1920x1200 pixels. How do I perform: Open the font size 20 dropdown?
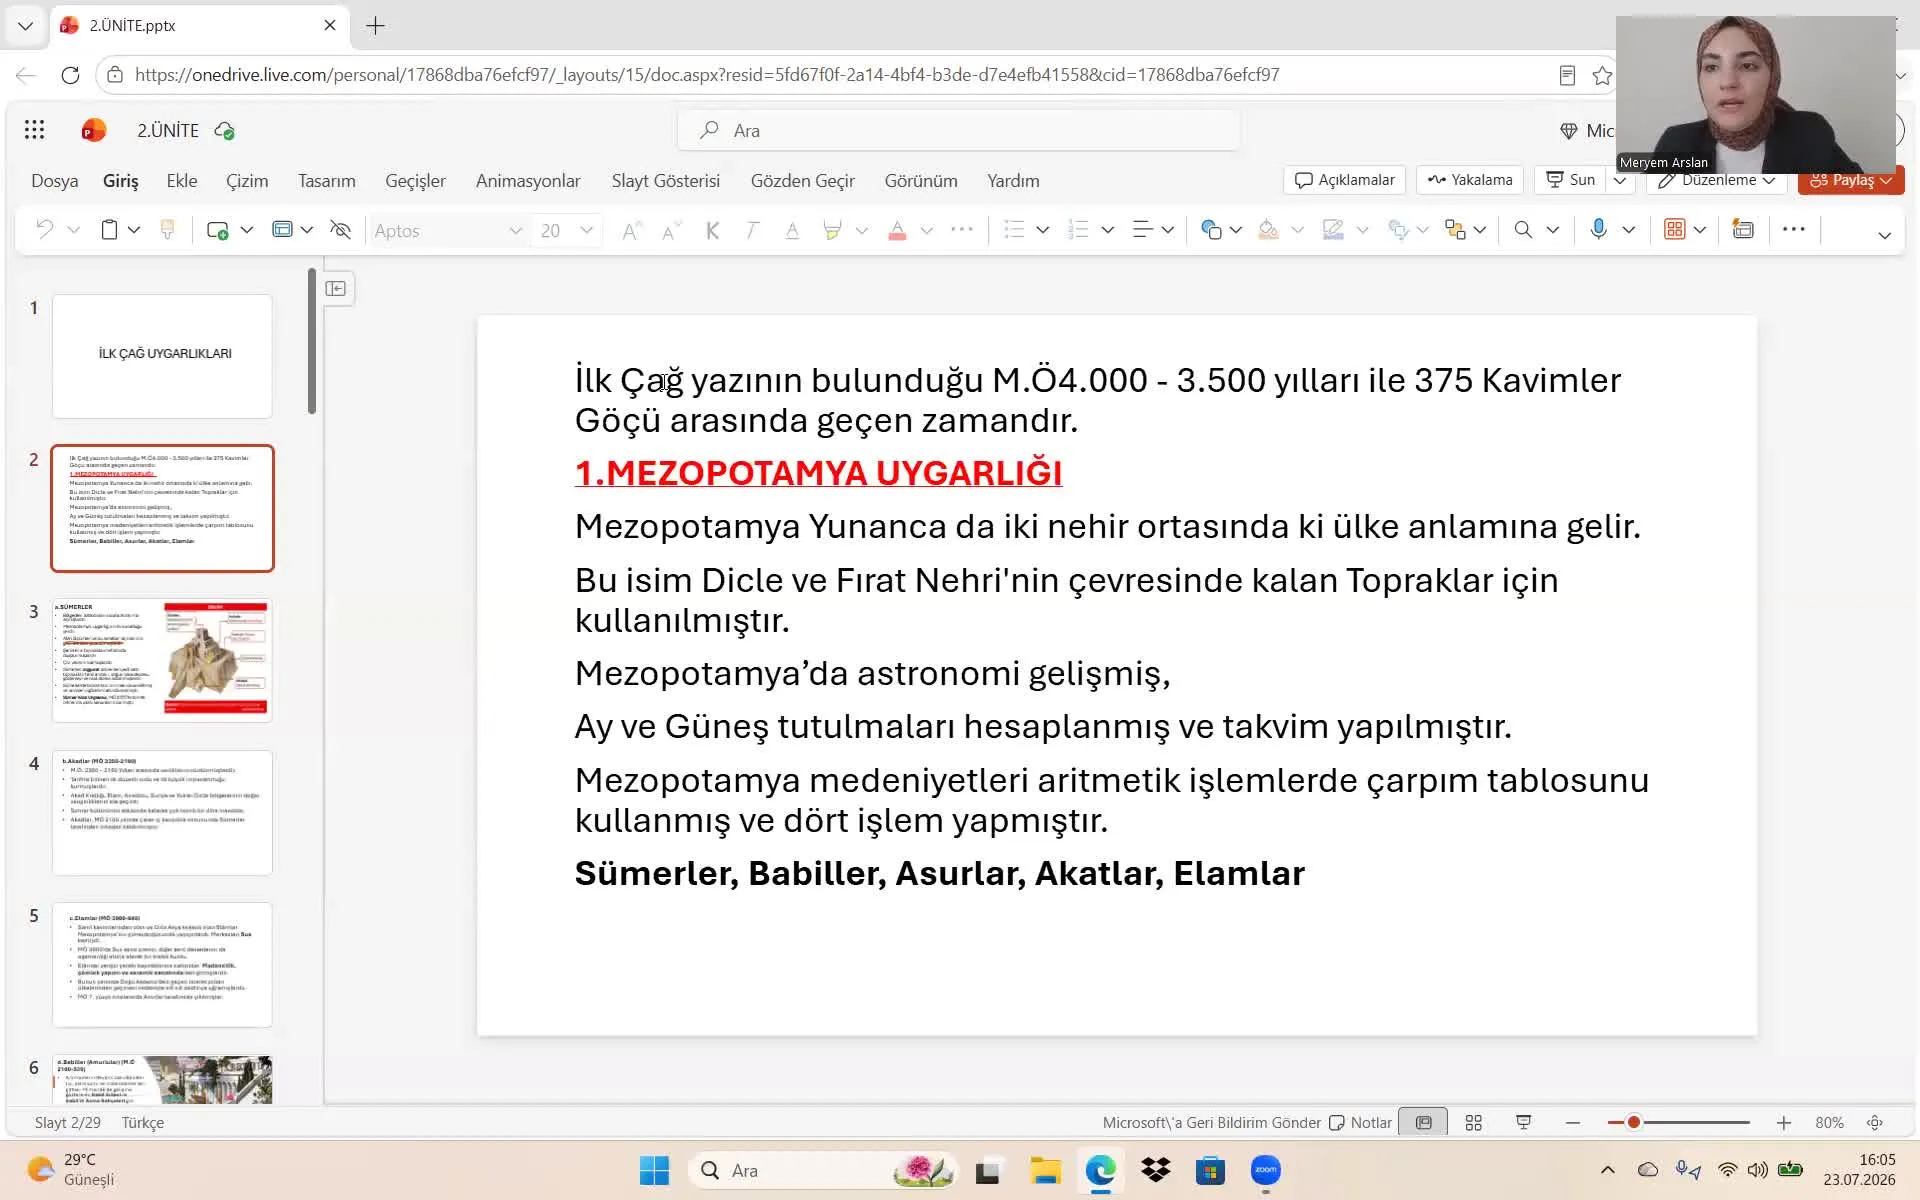(587, 231)
